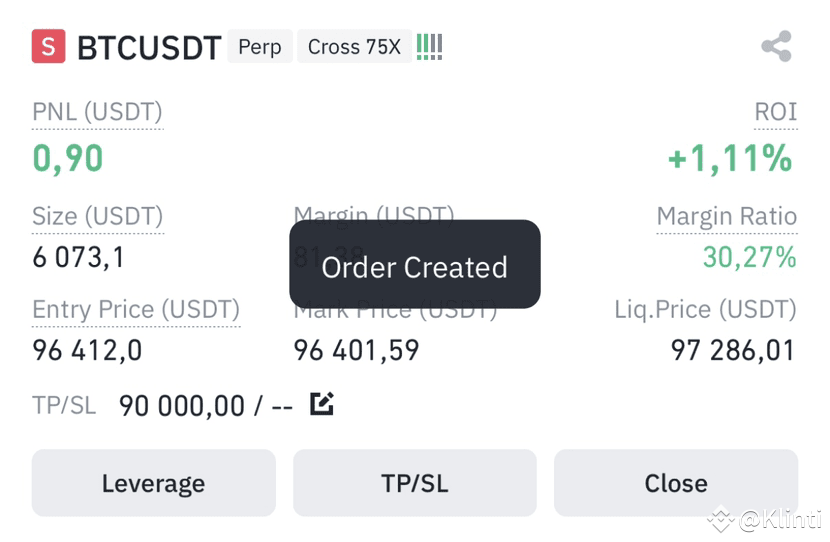The height and width of the screenshot is (542, 830).
Task: Open TP/SL edit pencil icon
Action: point(322,404)
